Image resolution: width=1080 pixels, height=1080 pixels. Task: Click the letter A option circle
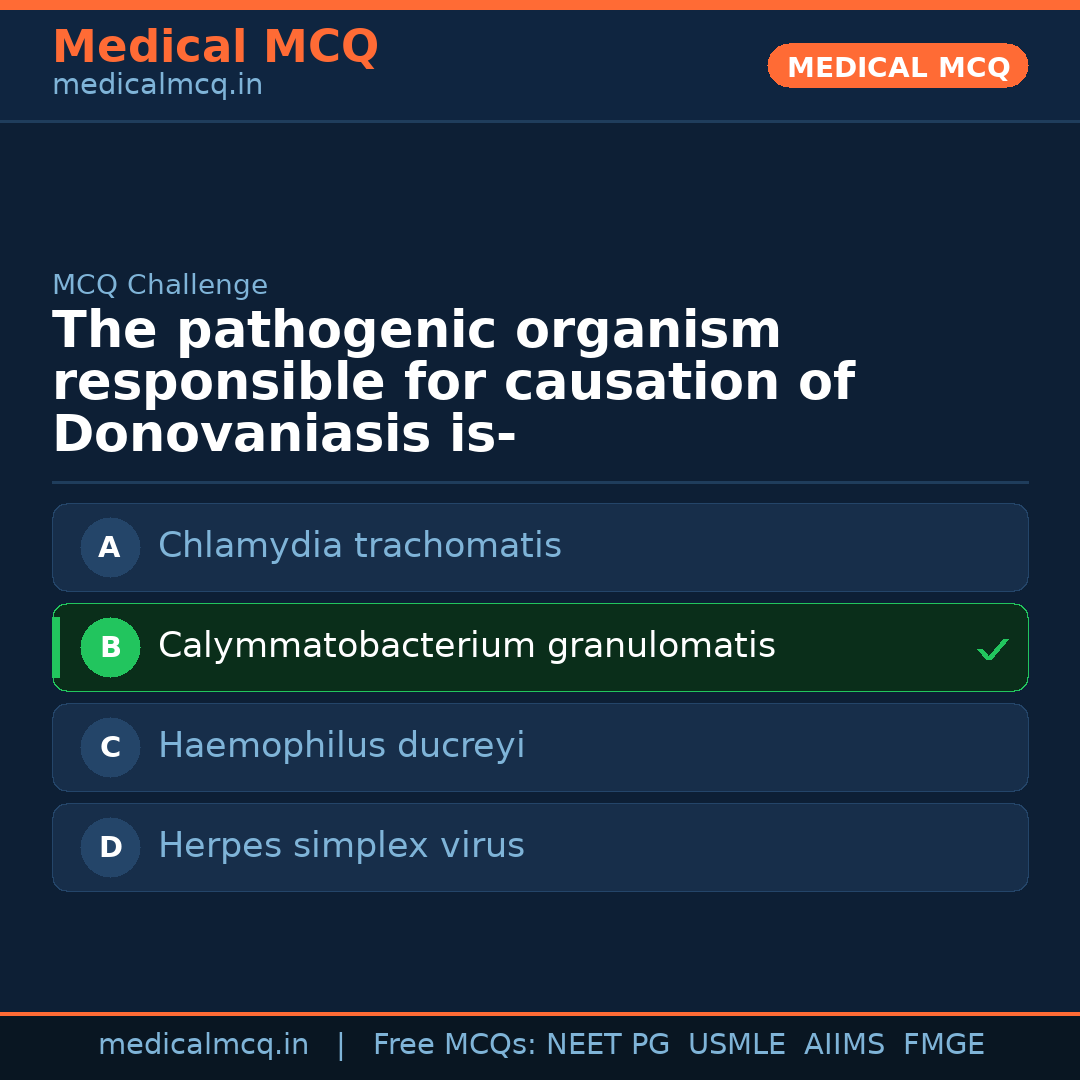[x=110, y=547]
